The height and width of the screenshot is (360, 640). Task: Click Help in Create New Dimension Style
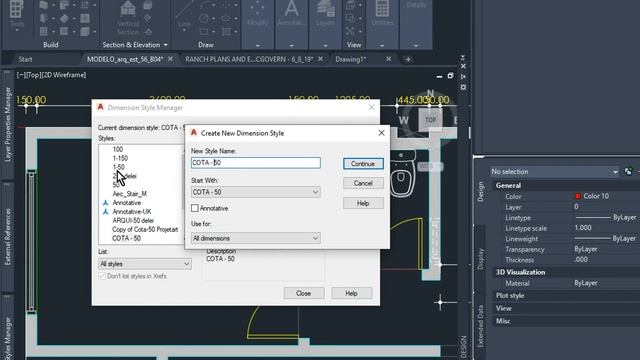[363, 203]
